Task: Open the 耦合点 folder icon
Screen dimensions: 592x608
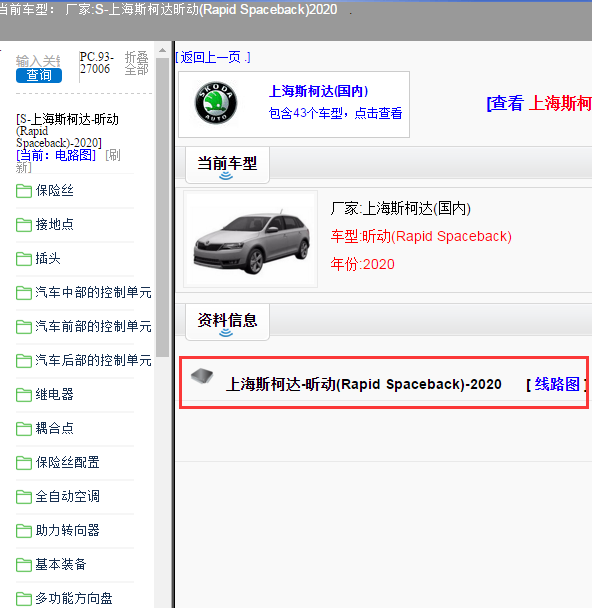Action: 24,429
